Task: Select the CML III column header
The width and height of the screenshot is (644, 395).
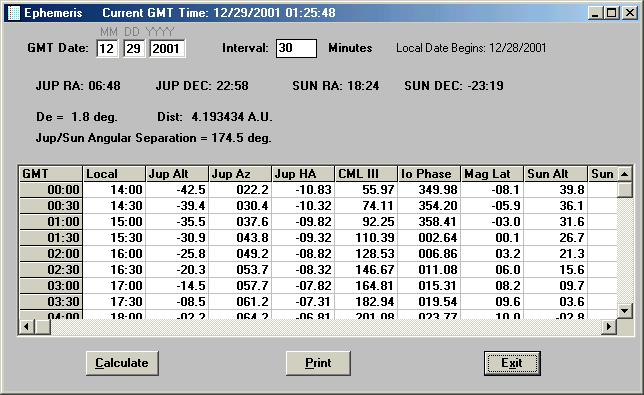Action: [x=366, y=174]
